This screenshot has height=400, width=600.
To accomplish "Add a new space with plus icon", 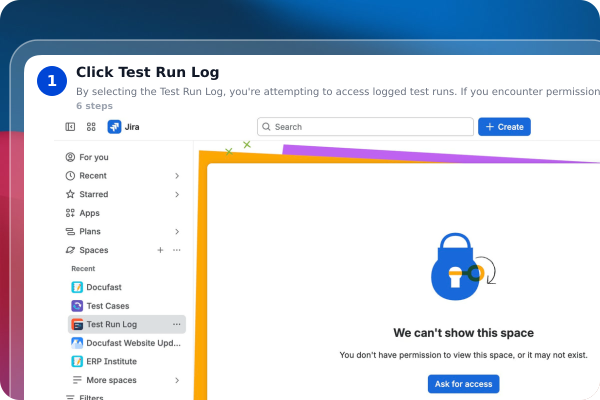I will 160,250.
